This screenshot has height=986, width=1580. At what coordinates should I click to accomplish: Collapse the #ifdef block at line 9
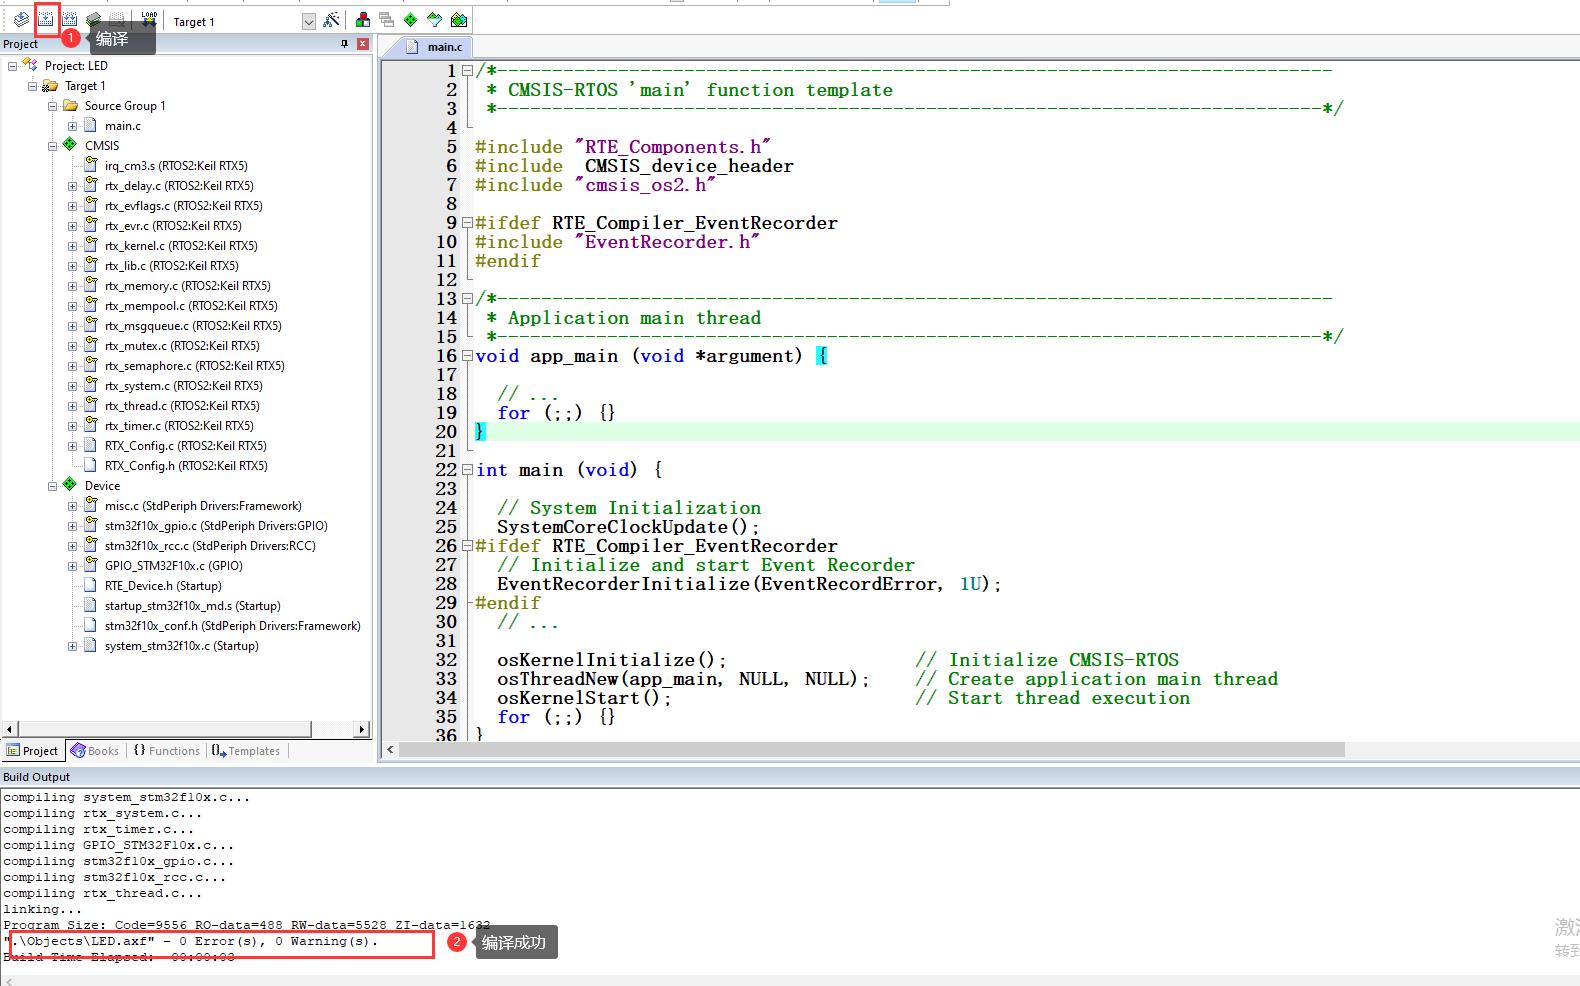tap(467, 223)
